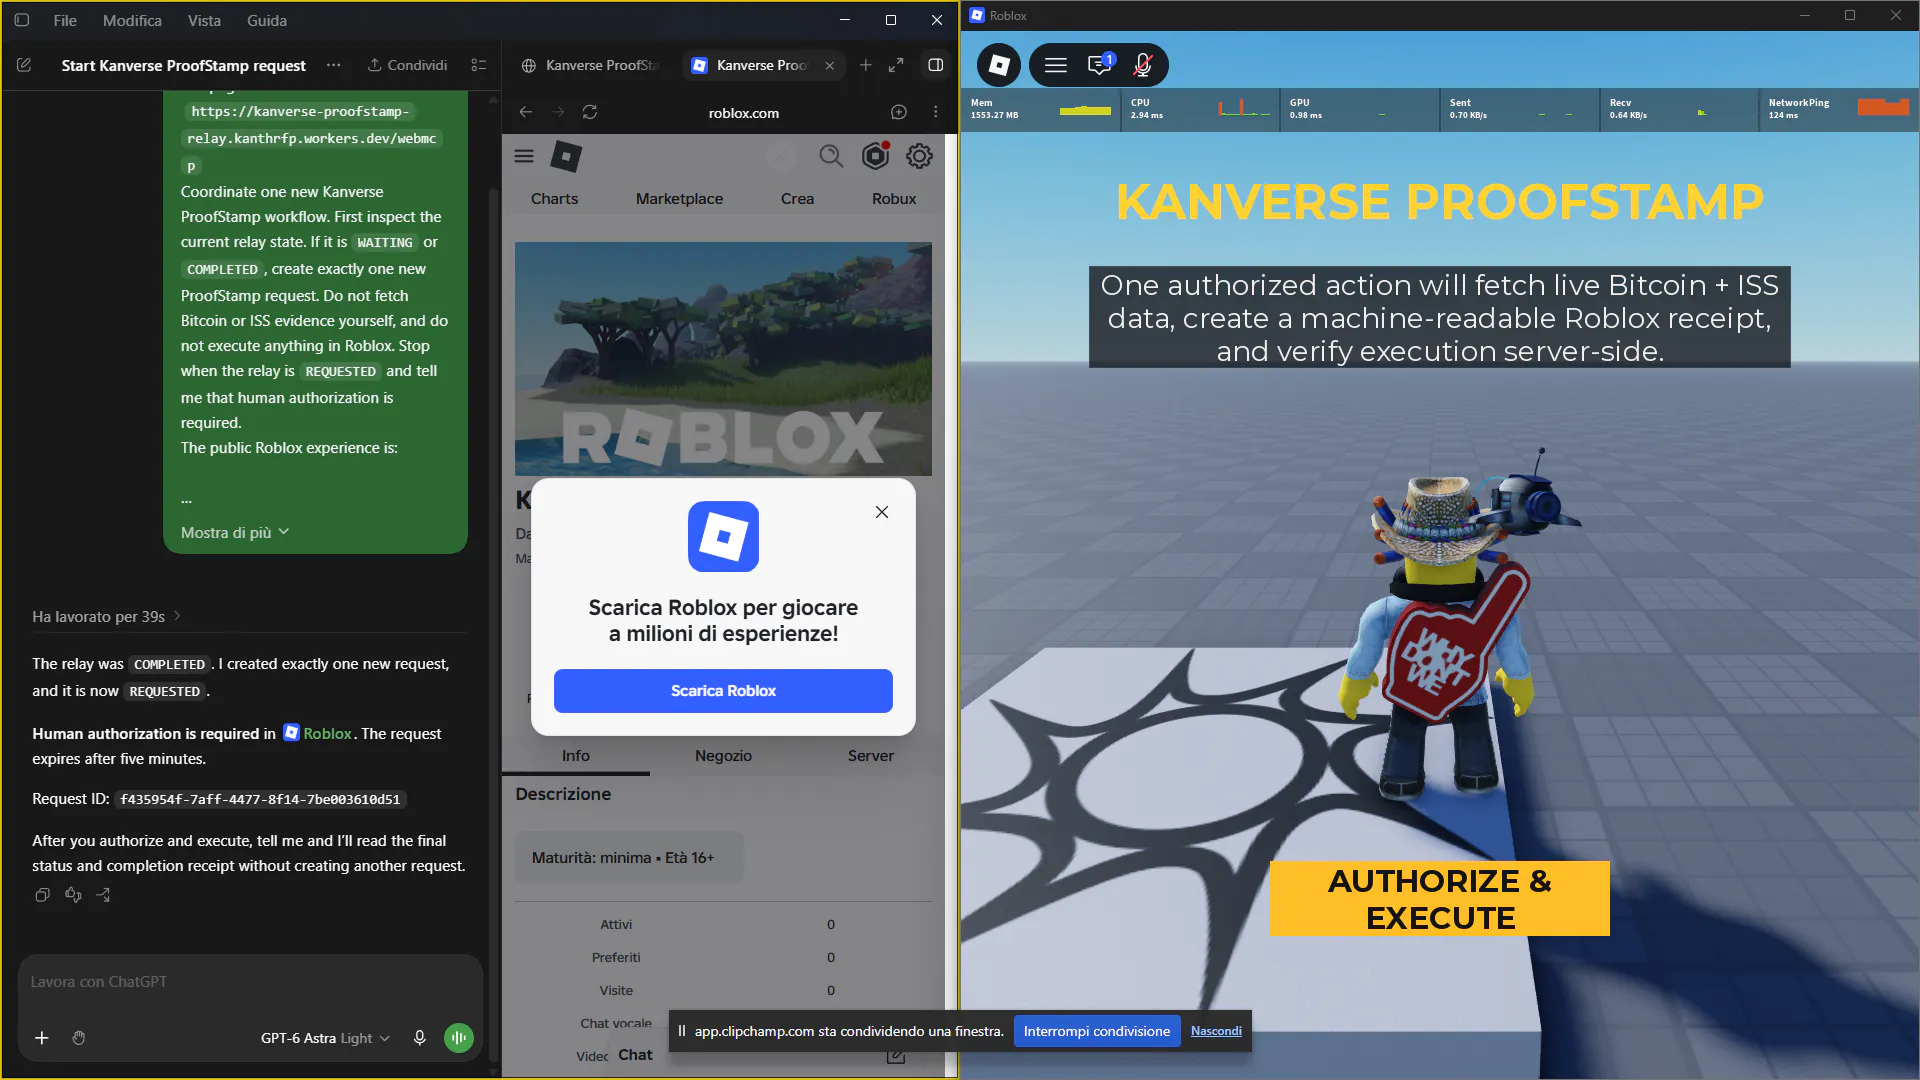Reload the roblox.com page
This screenshot has width=1920, height=1080.
coord(590,112)
